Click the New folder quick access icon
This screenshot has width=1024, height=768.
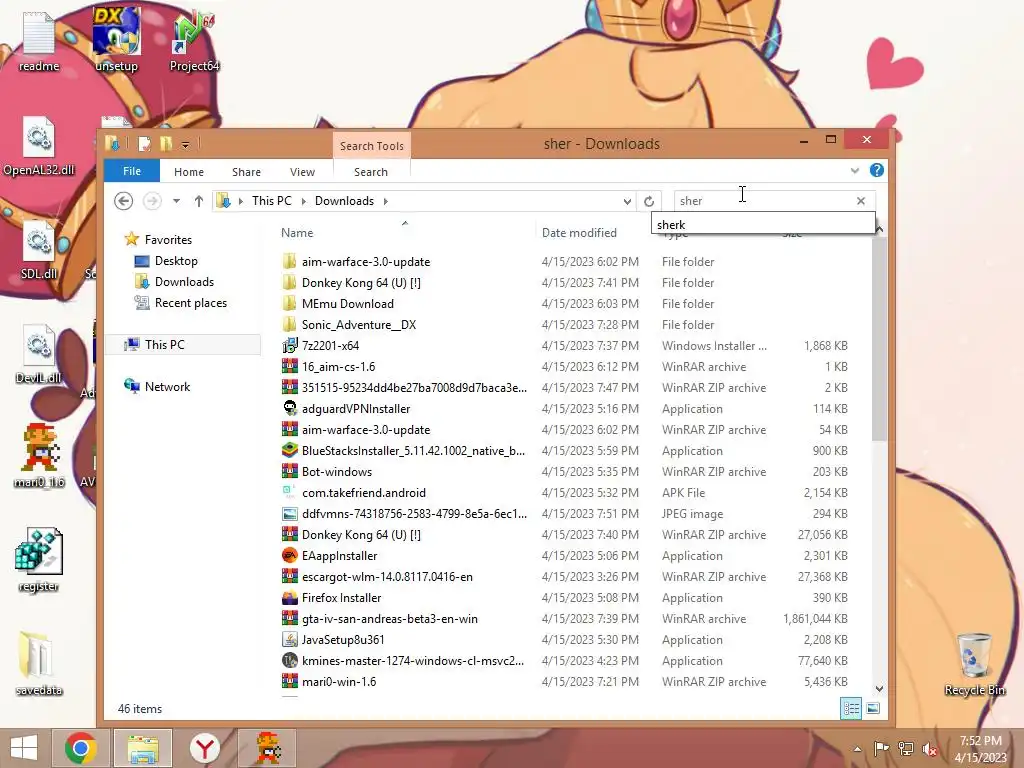tap(166, 144)
